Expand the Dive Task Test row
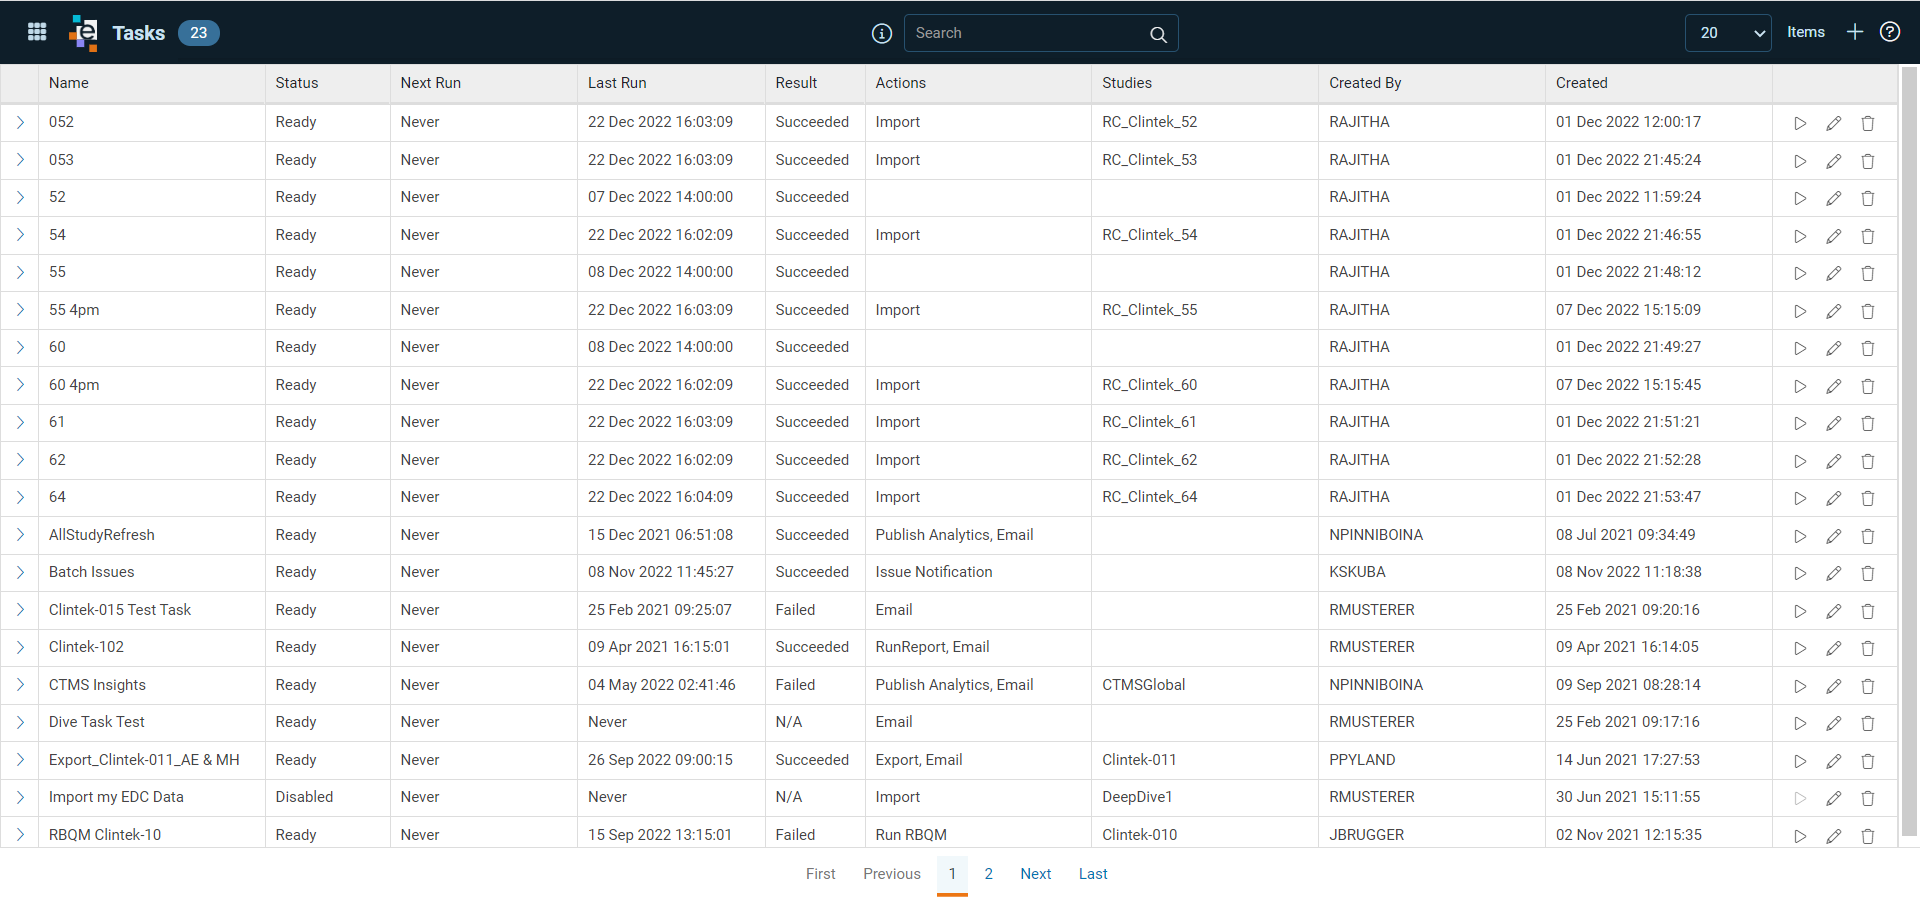Image resolution: width=1920 pixels, height=902 pixels. 20,722
